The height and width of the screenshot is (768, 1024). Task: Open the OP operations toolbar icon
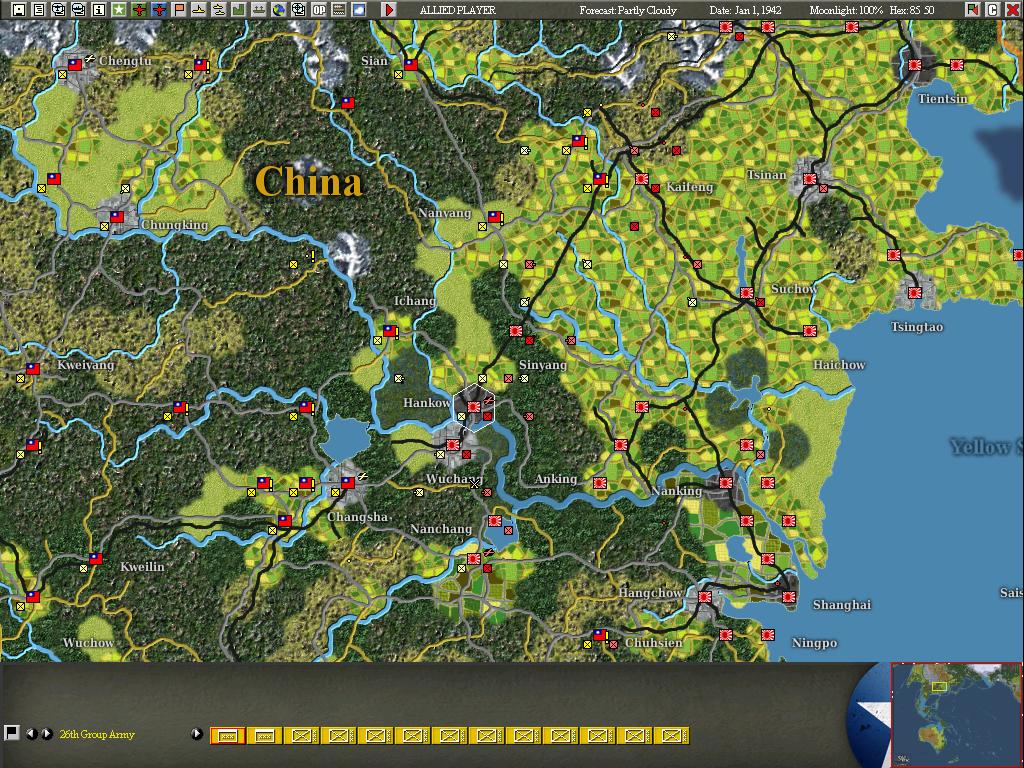coord(319,9)
